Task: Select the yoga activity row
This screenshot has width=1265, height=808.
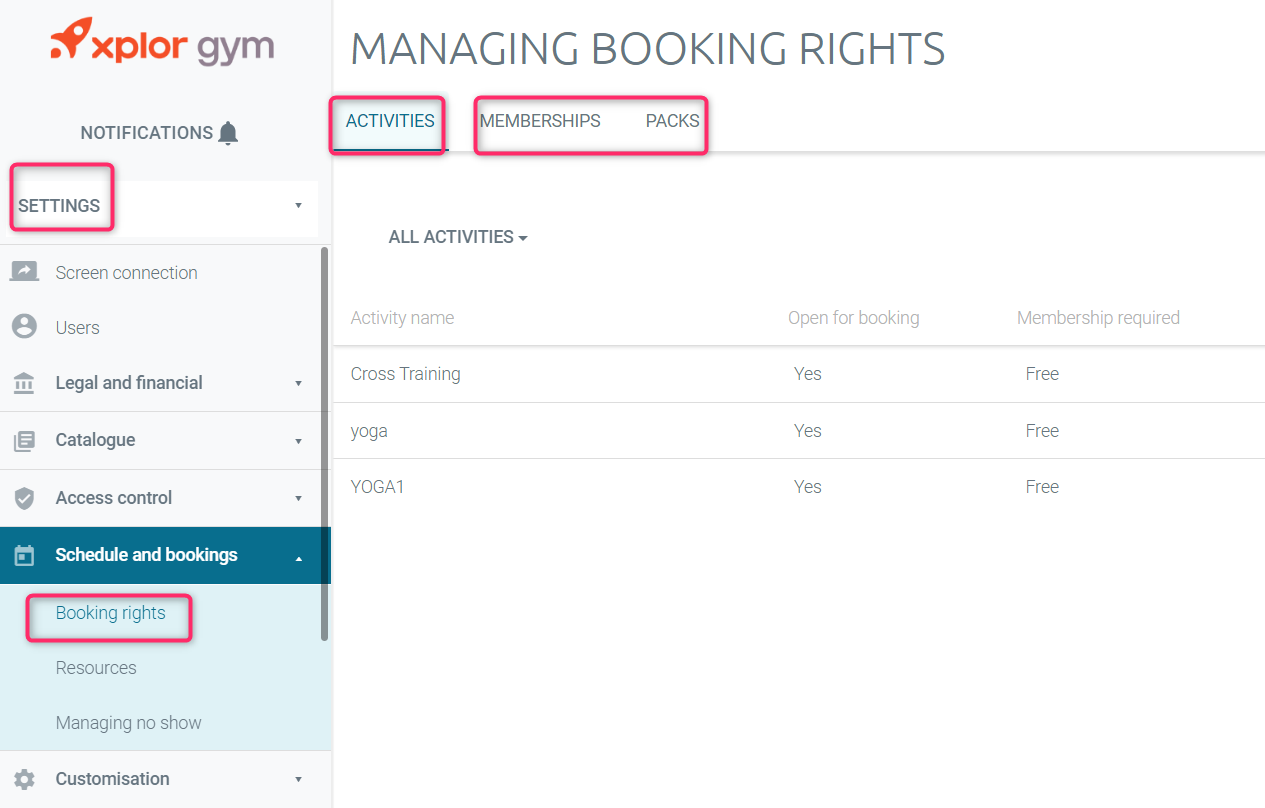Action: pos(798,431)
